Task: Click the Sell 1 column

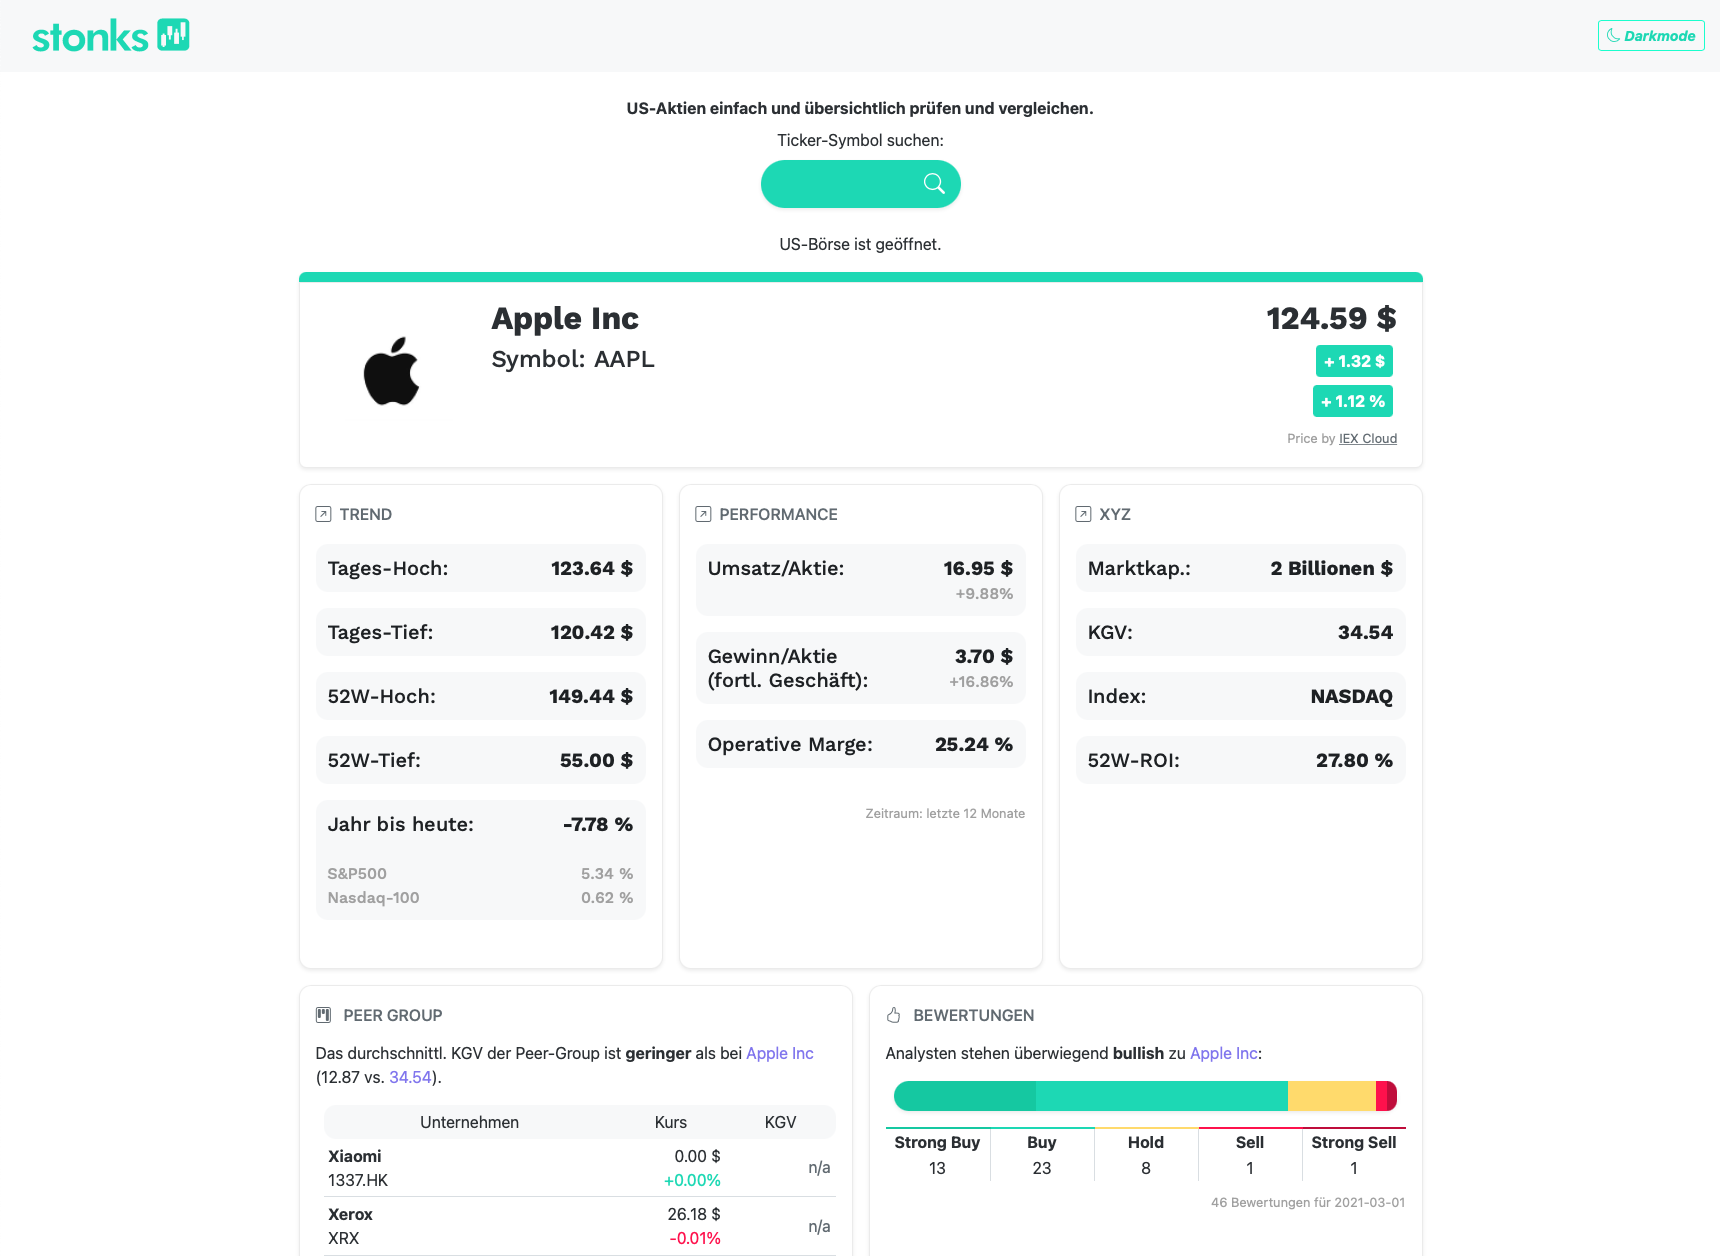Action: [x=1250, y=1155]
